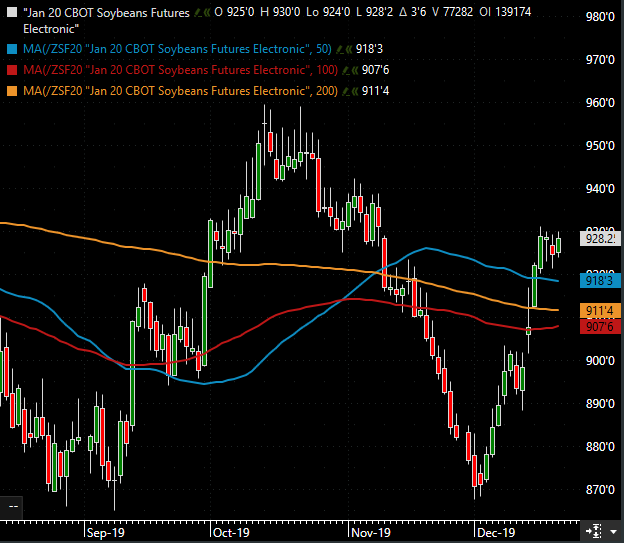Viewport: 624px width, 543px height.
Task: Click the "OI 139174" open interest value
Action: pyautogui.click(x=505, y=12)
